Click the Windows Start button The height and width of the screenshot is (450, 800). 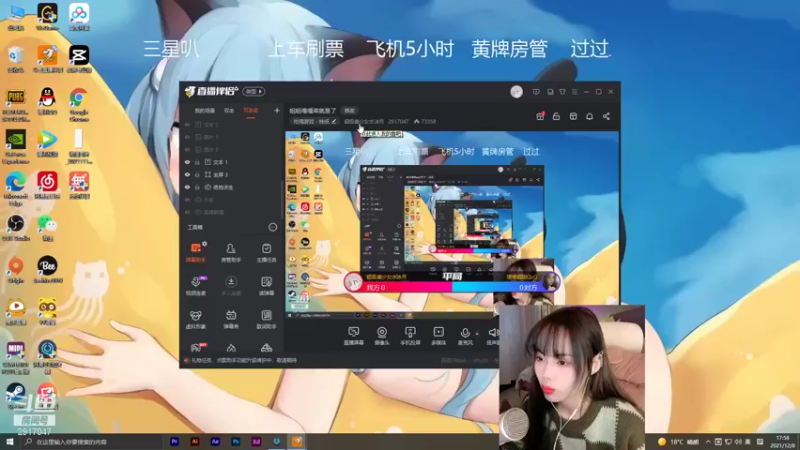tap(9, 442)
